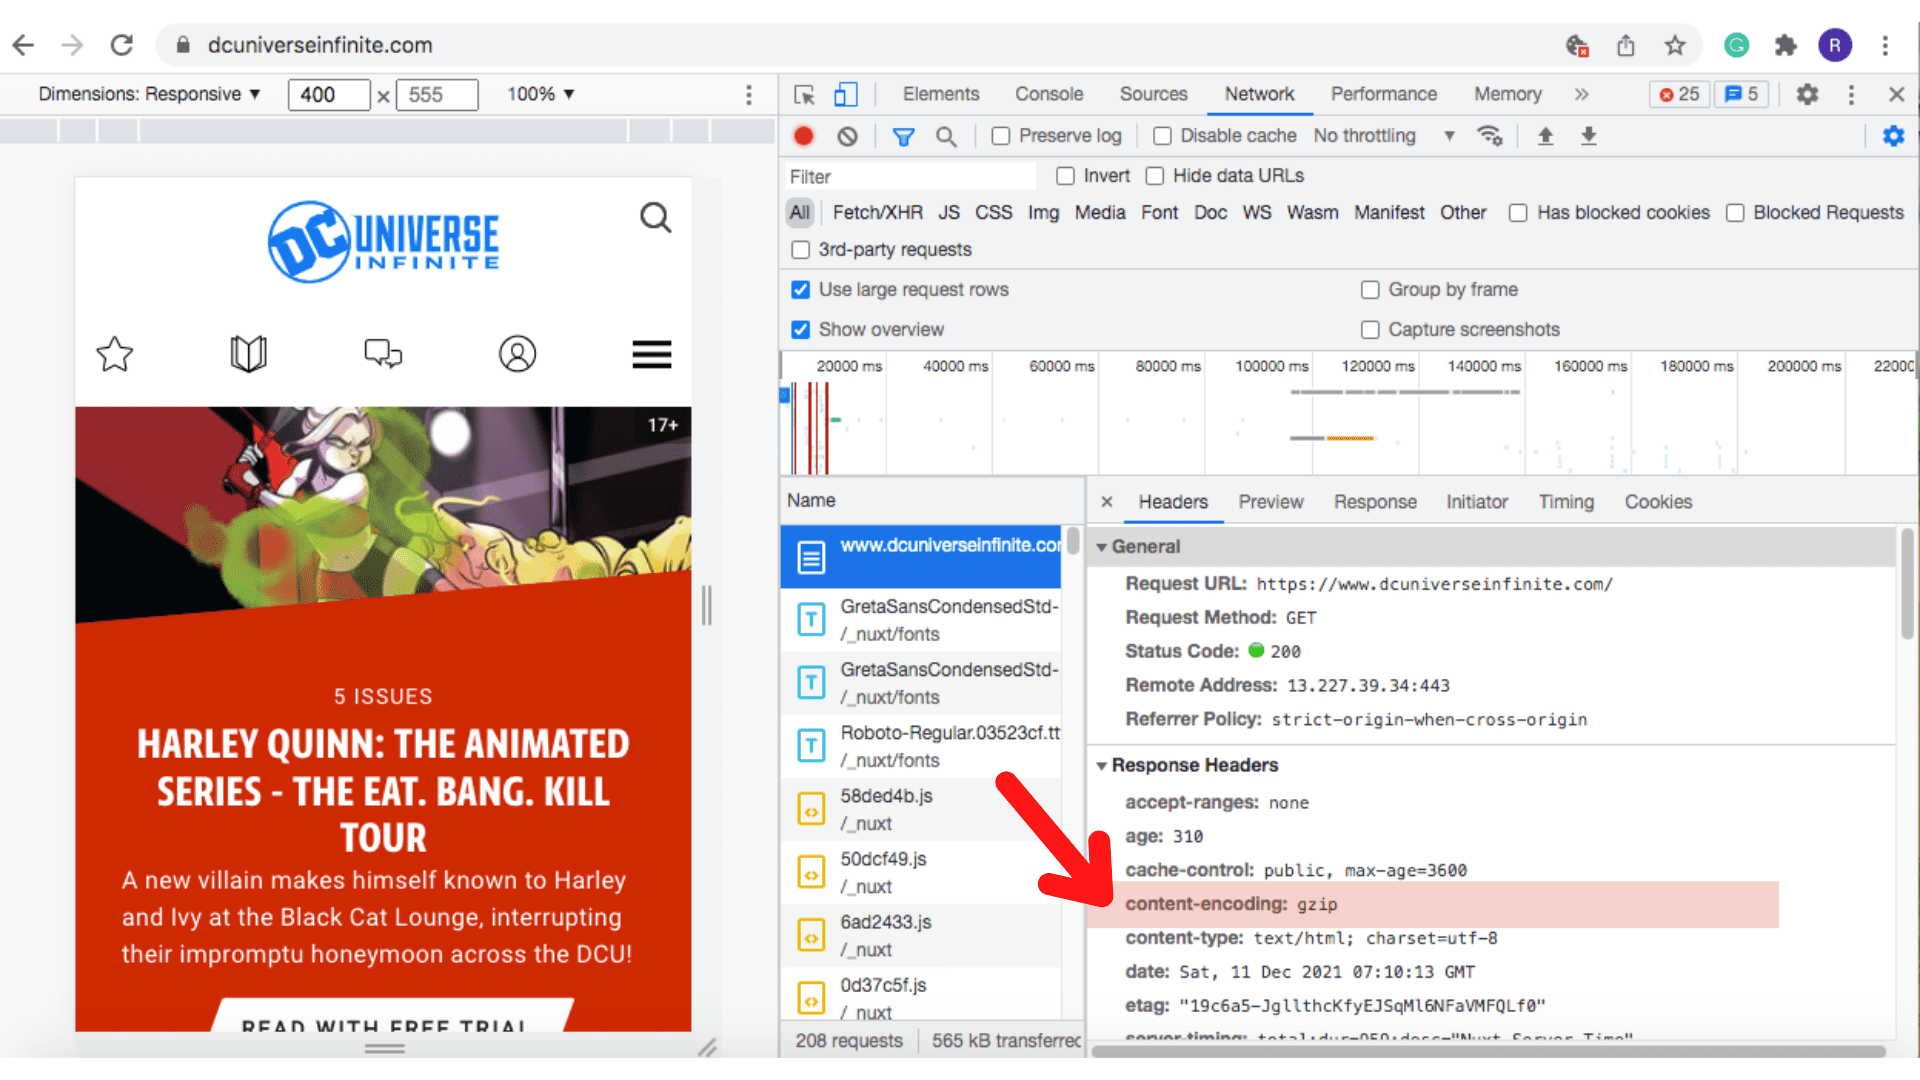Switch to the Console tab
Screen dimensions: 1920x1080
(1049, 94)
